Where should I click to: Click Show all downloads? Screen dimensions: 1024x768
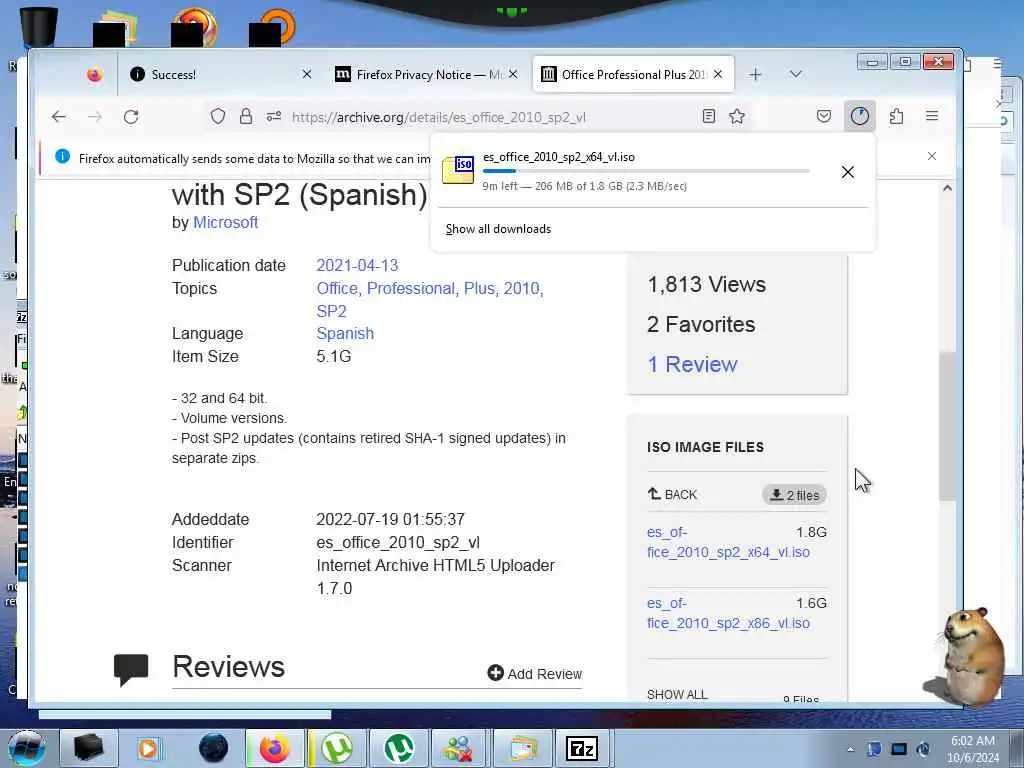tap(498, 229)
